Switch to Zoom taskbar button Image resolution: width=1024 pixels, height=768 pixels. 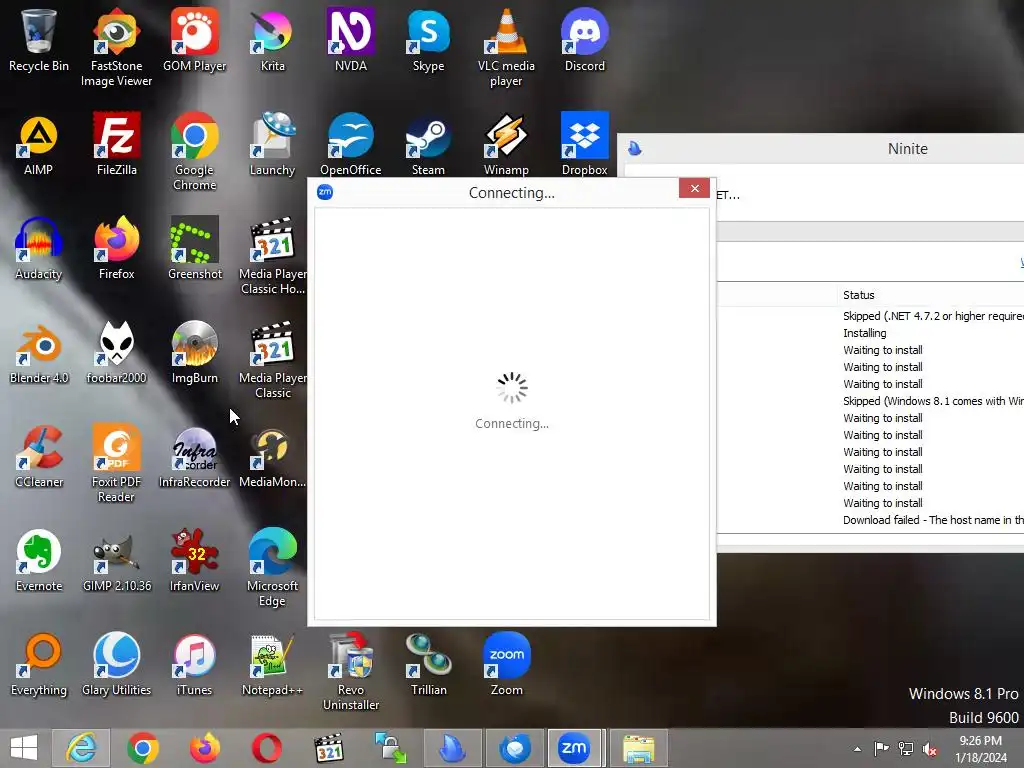(x=575, y=748)
